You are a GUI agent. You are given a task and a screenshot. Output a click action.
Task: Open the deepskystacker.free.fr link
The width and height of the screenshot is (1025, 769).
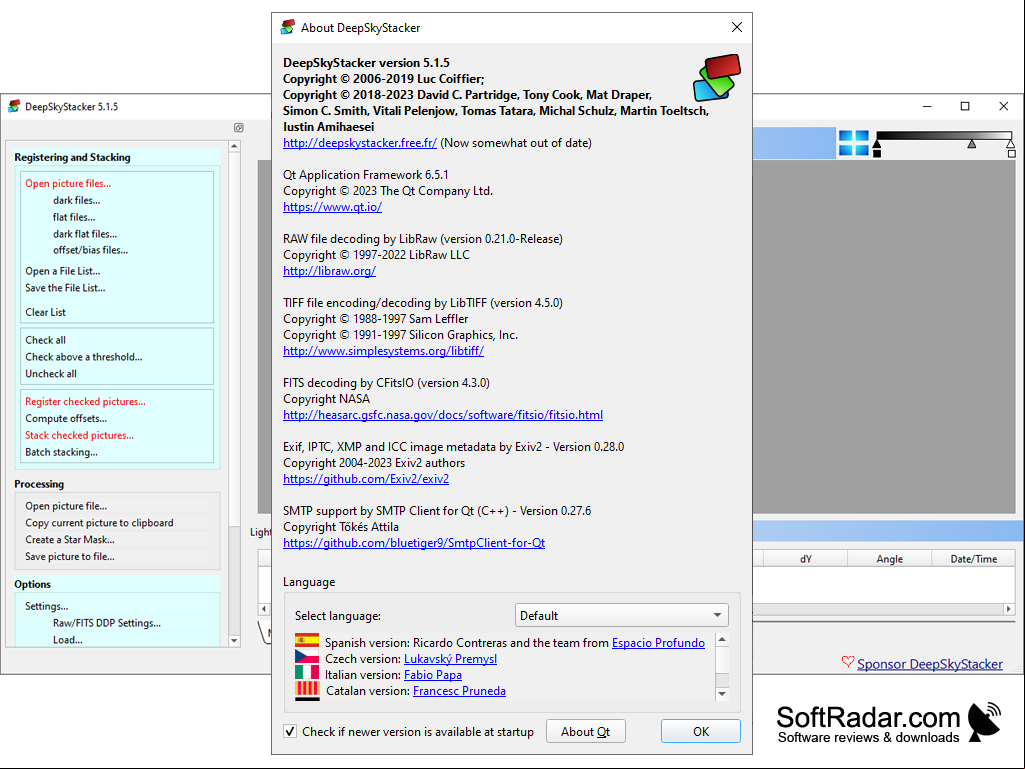point(360,143)
